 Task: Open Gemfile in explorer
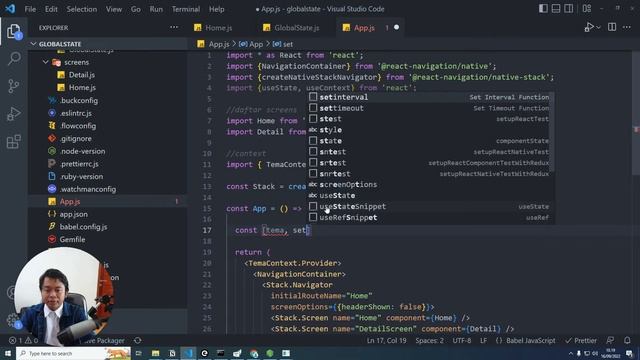click(x=72, y=240)
